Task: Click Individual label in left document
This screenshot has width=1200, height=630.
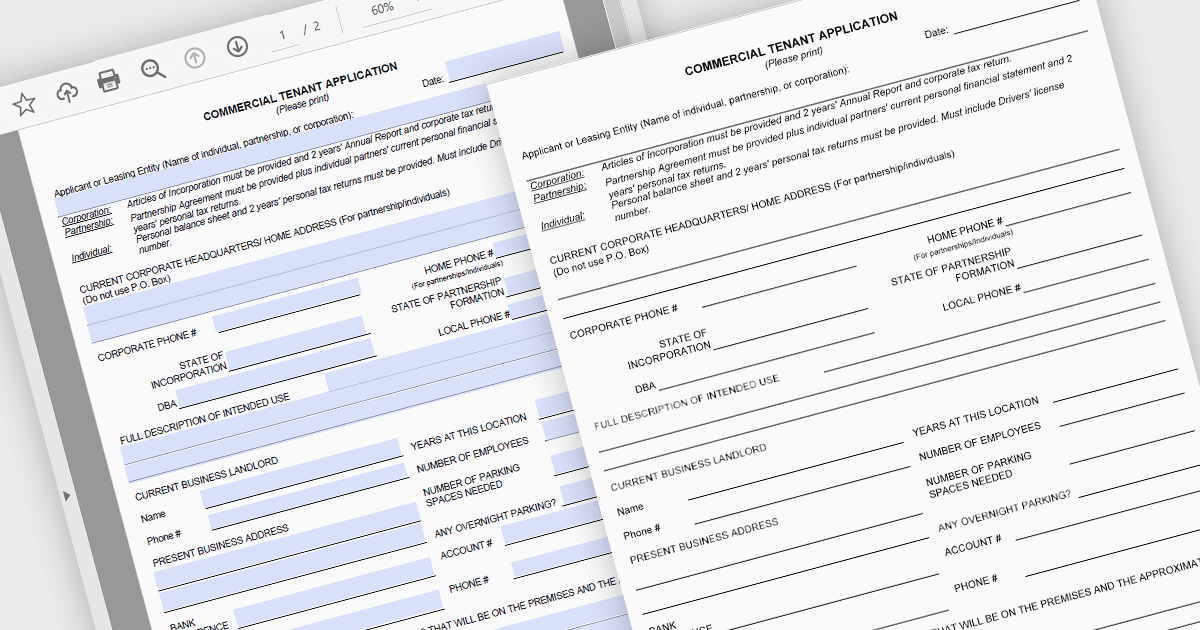Action: point(91,254)
